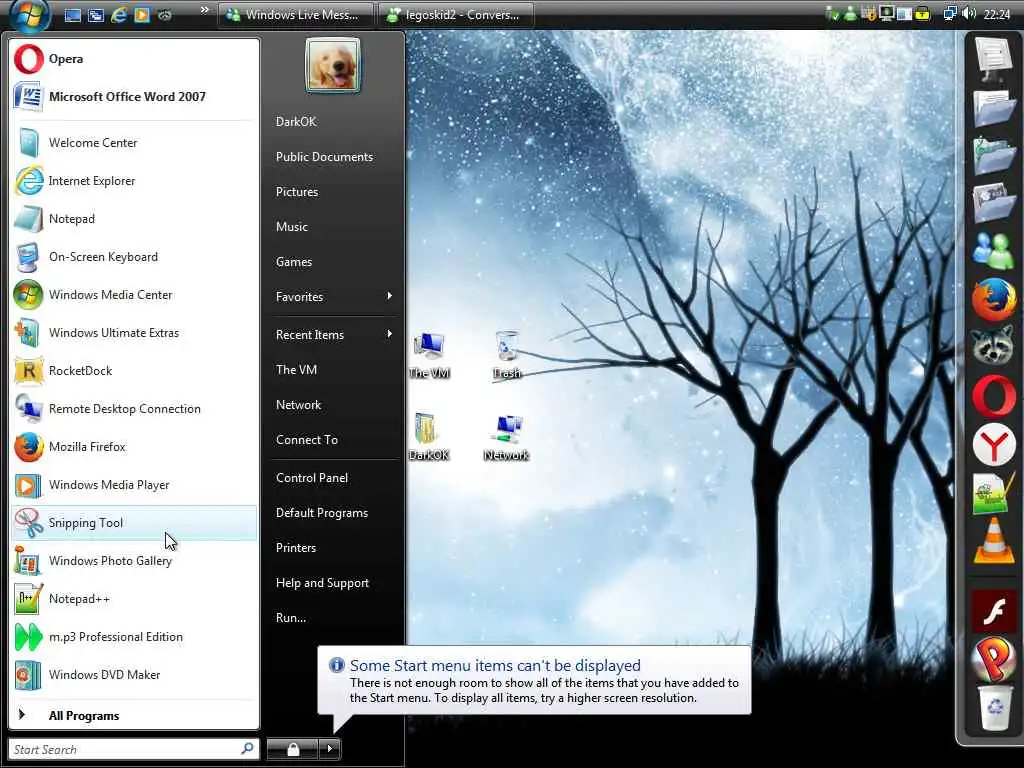Viewport: 1024px width, 768px height.
Task: Click the Mozilla Firefox Start menu icon
Action: 28,447
